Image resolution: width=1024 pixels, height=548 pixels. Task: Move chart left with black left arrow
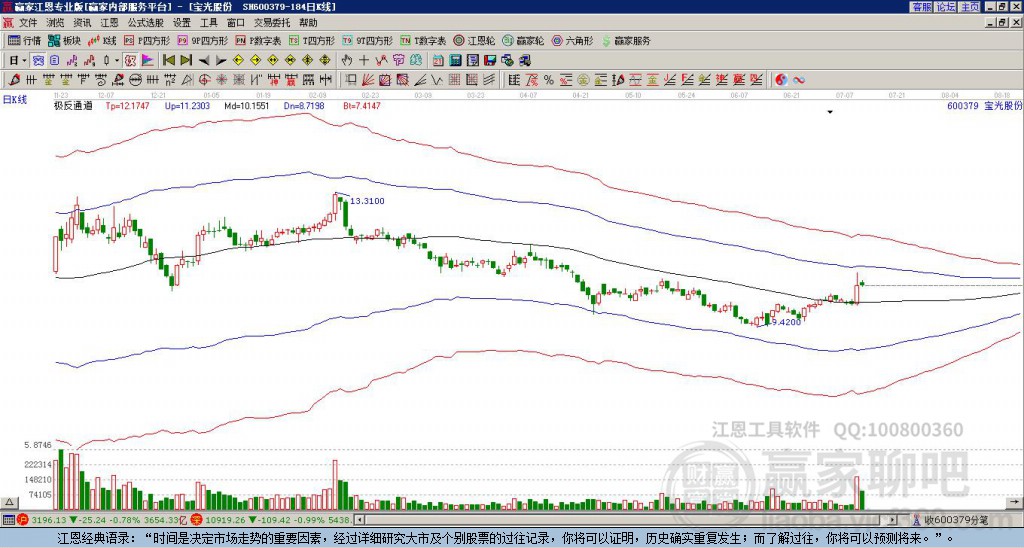[x=203, y=61]
